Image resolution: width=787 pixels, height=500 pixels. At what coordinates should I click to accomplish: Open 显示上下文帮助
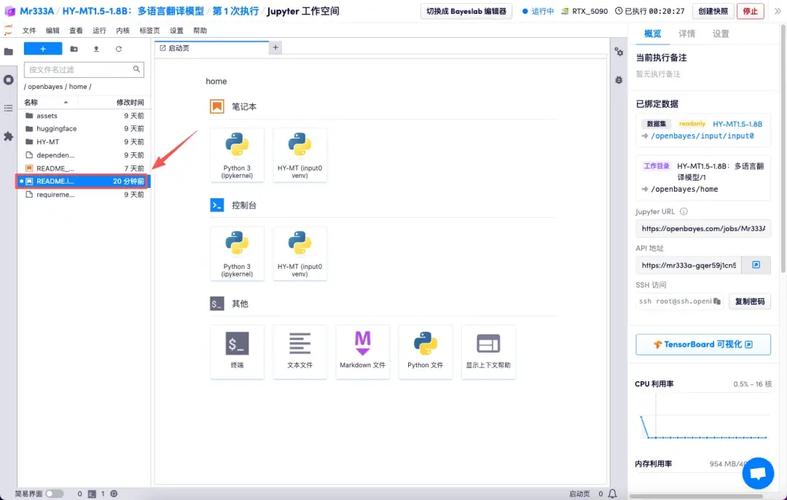pos(488,352)
